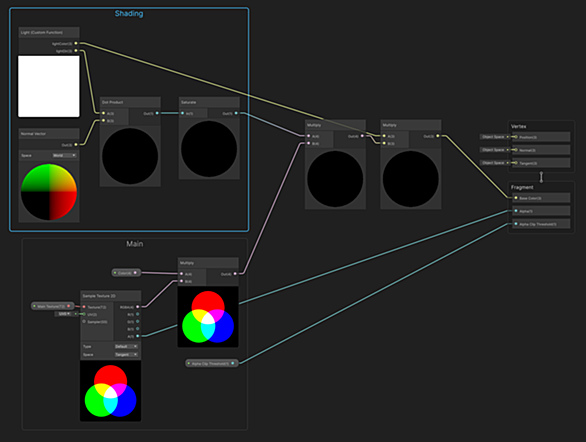Click the Main group Multiply RGB preview
This screenshot has height=442, width=586.
pos(208,317)
